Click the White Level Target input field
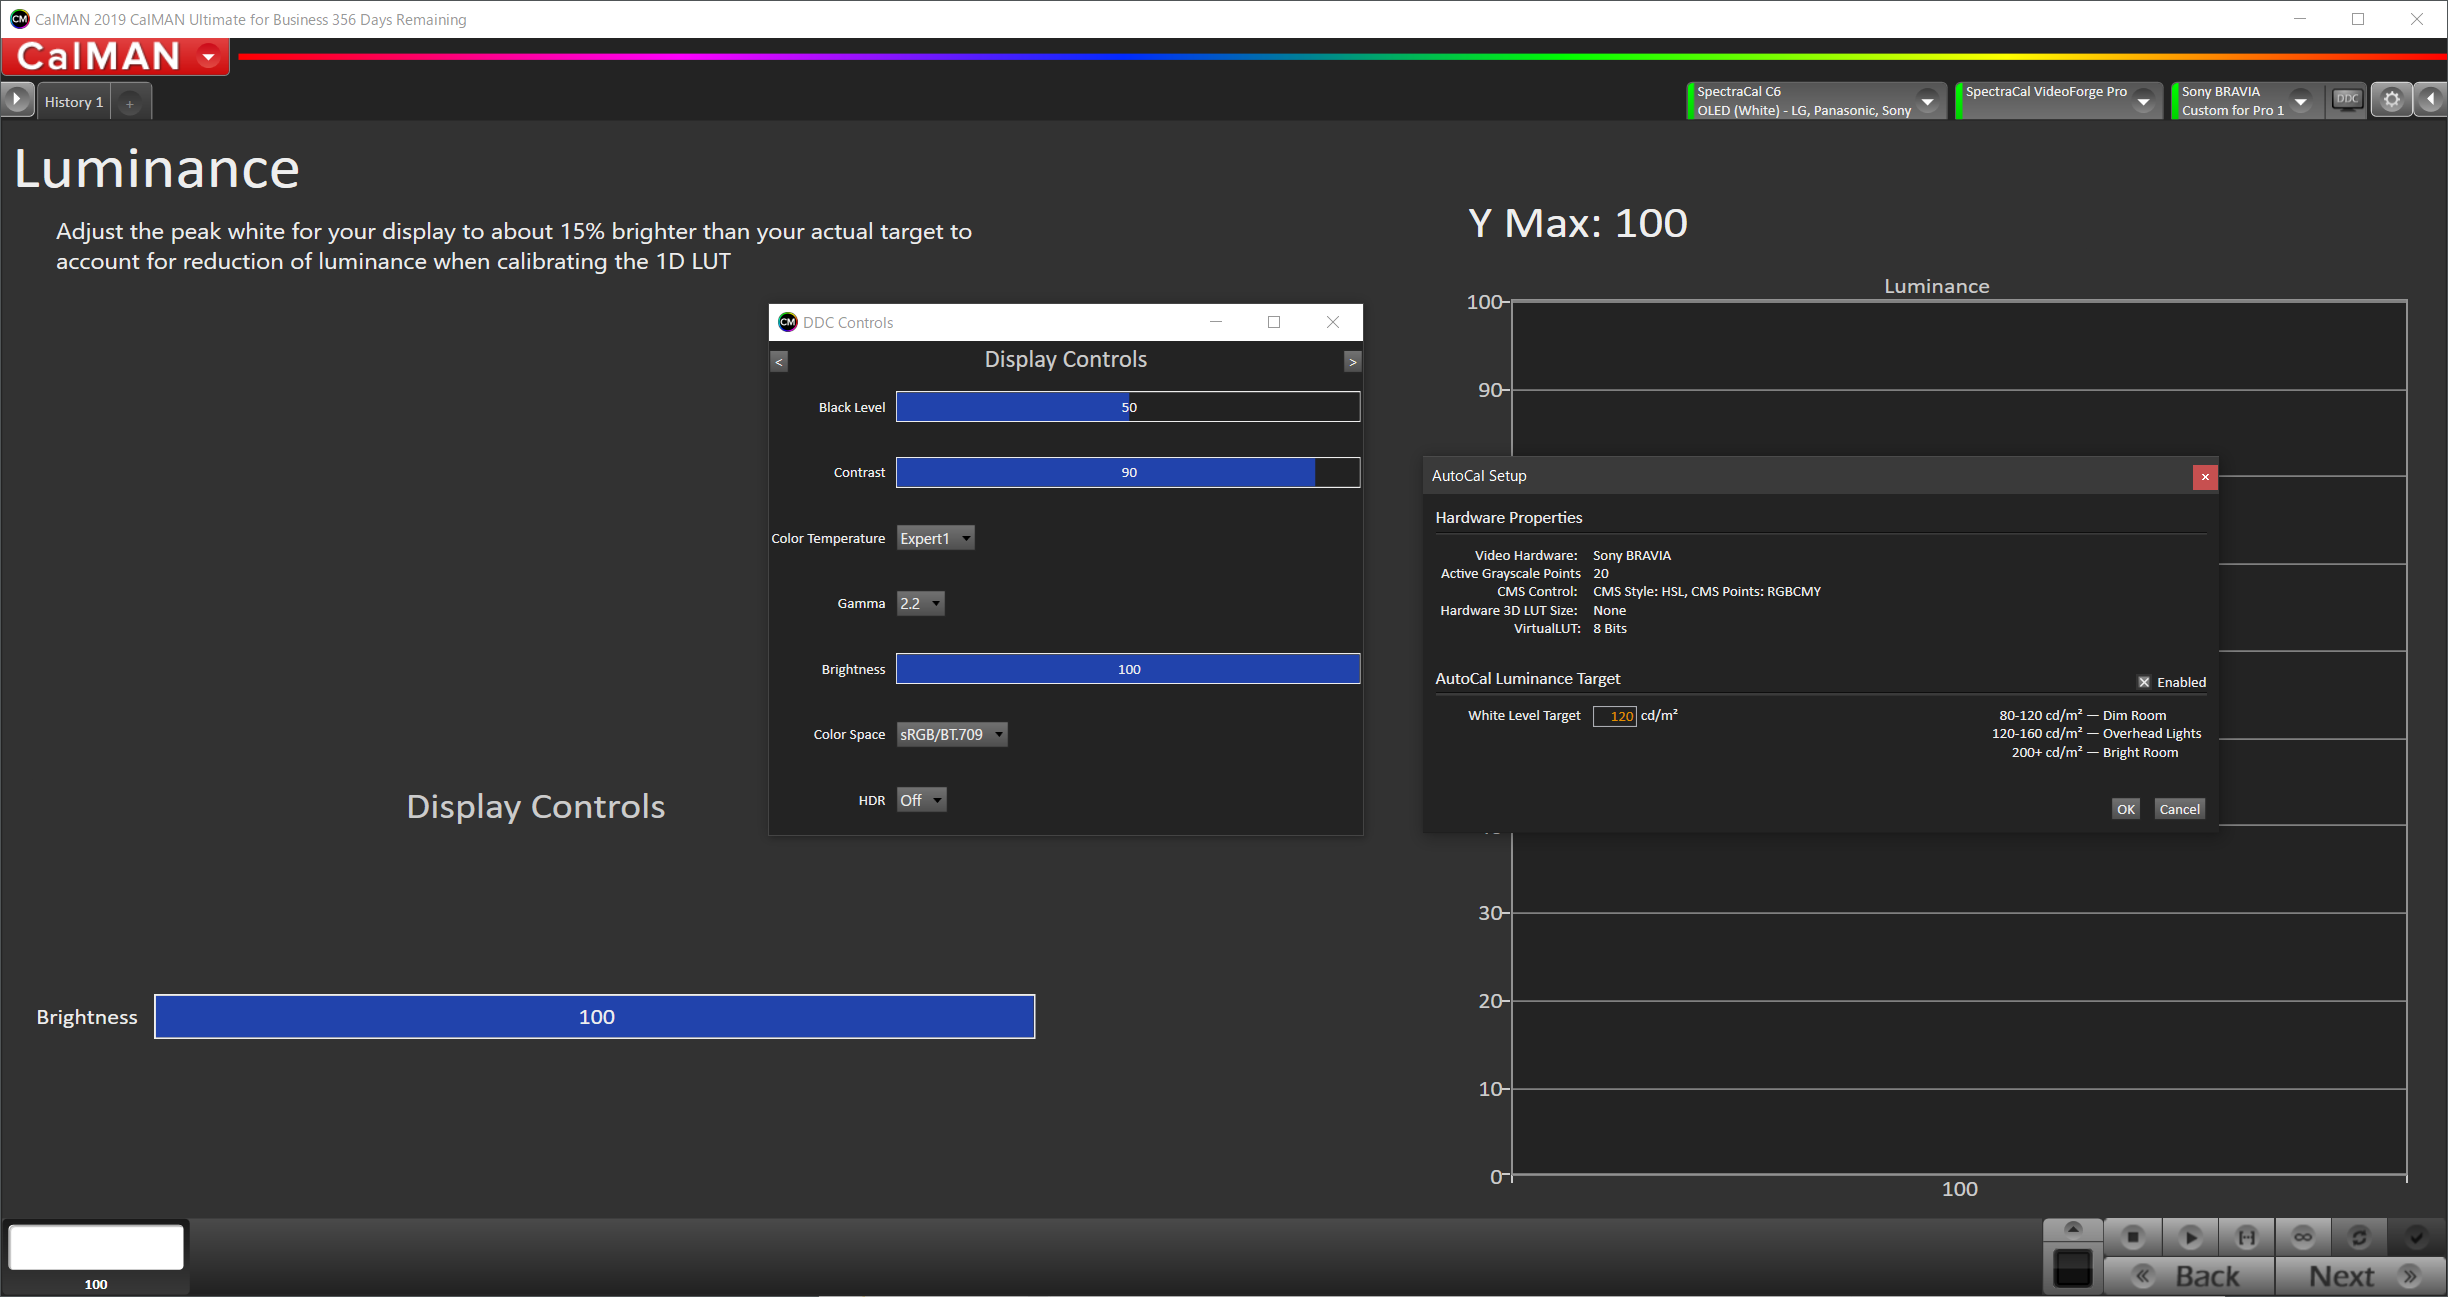The image size is (2448, 1297). coord(1614,716)
